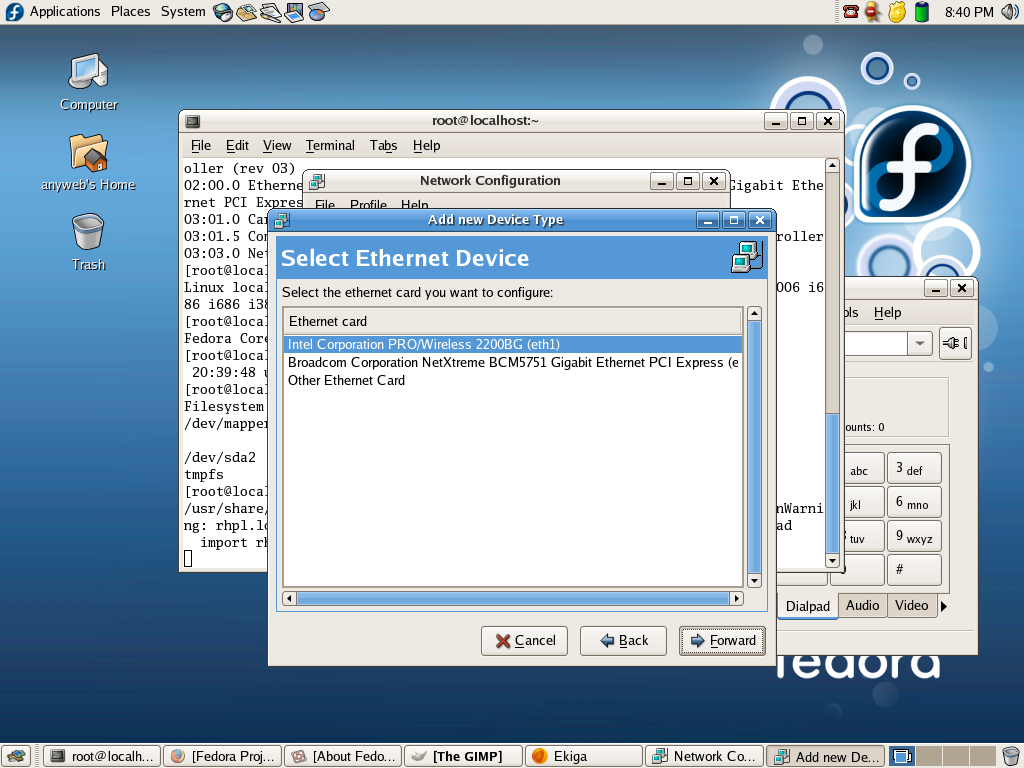Open the Ekiga Help menu
Viewport: 1024px width, 768px height.
888,313
